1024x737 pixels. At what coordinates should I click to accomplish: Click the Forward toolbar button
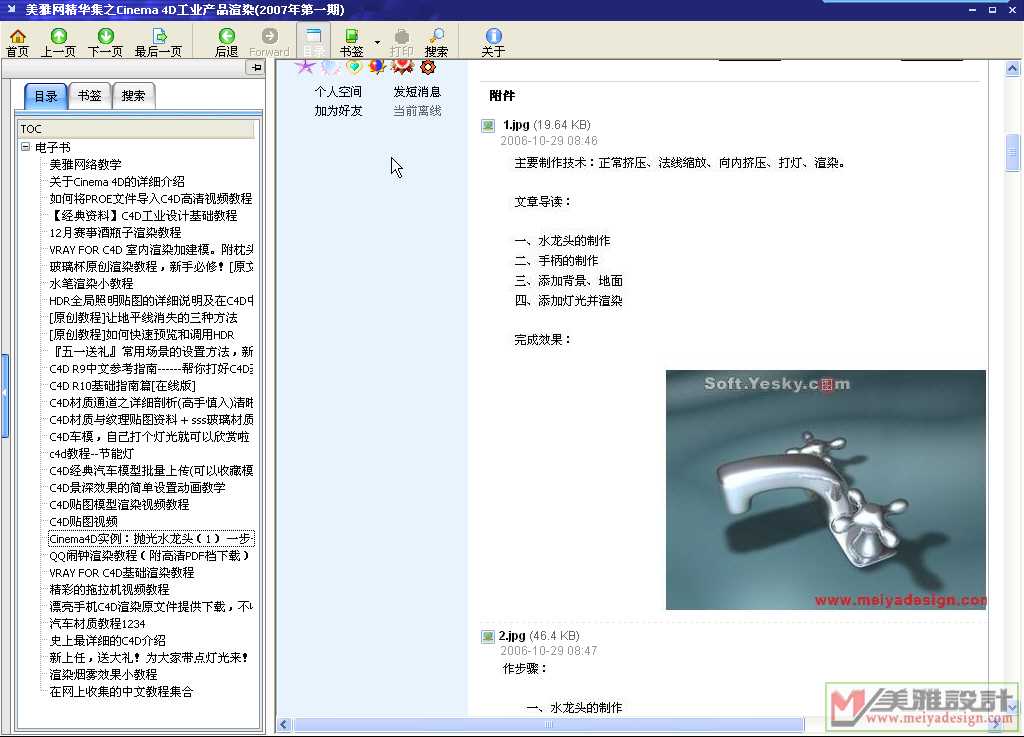(269, 42)
